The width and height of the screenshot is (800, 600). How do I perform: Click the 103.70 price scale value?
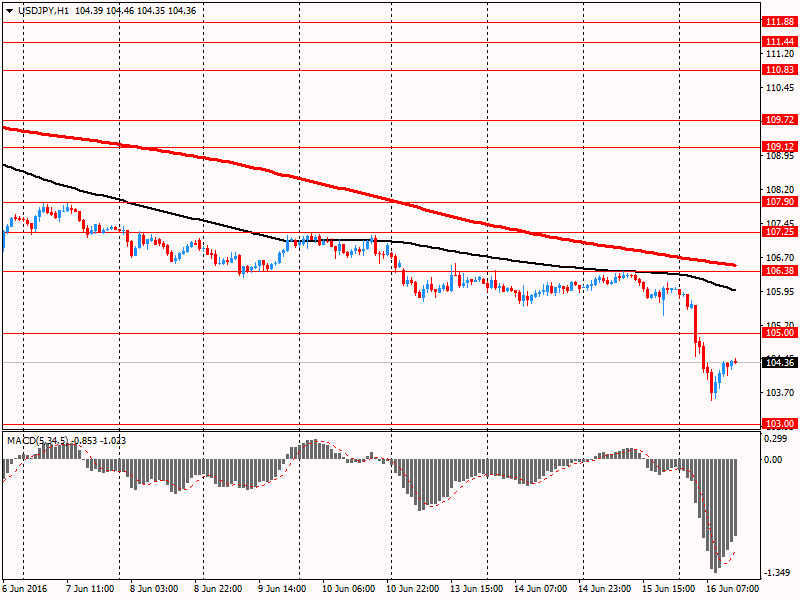click(x=780, y=392)
